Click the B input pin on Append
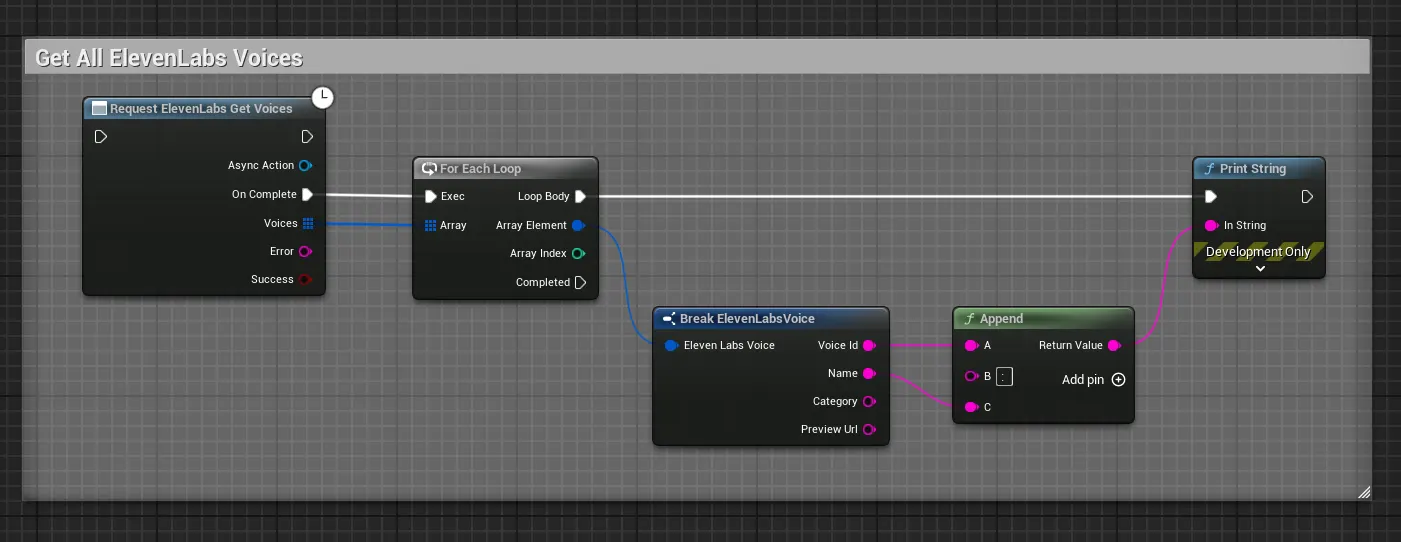The width and height of the screenshot is (1401, 542). click(971, 376)
